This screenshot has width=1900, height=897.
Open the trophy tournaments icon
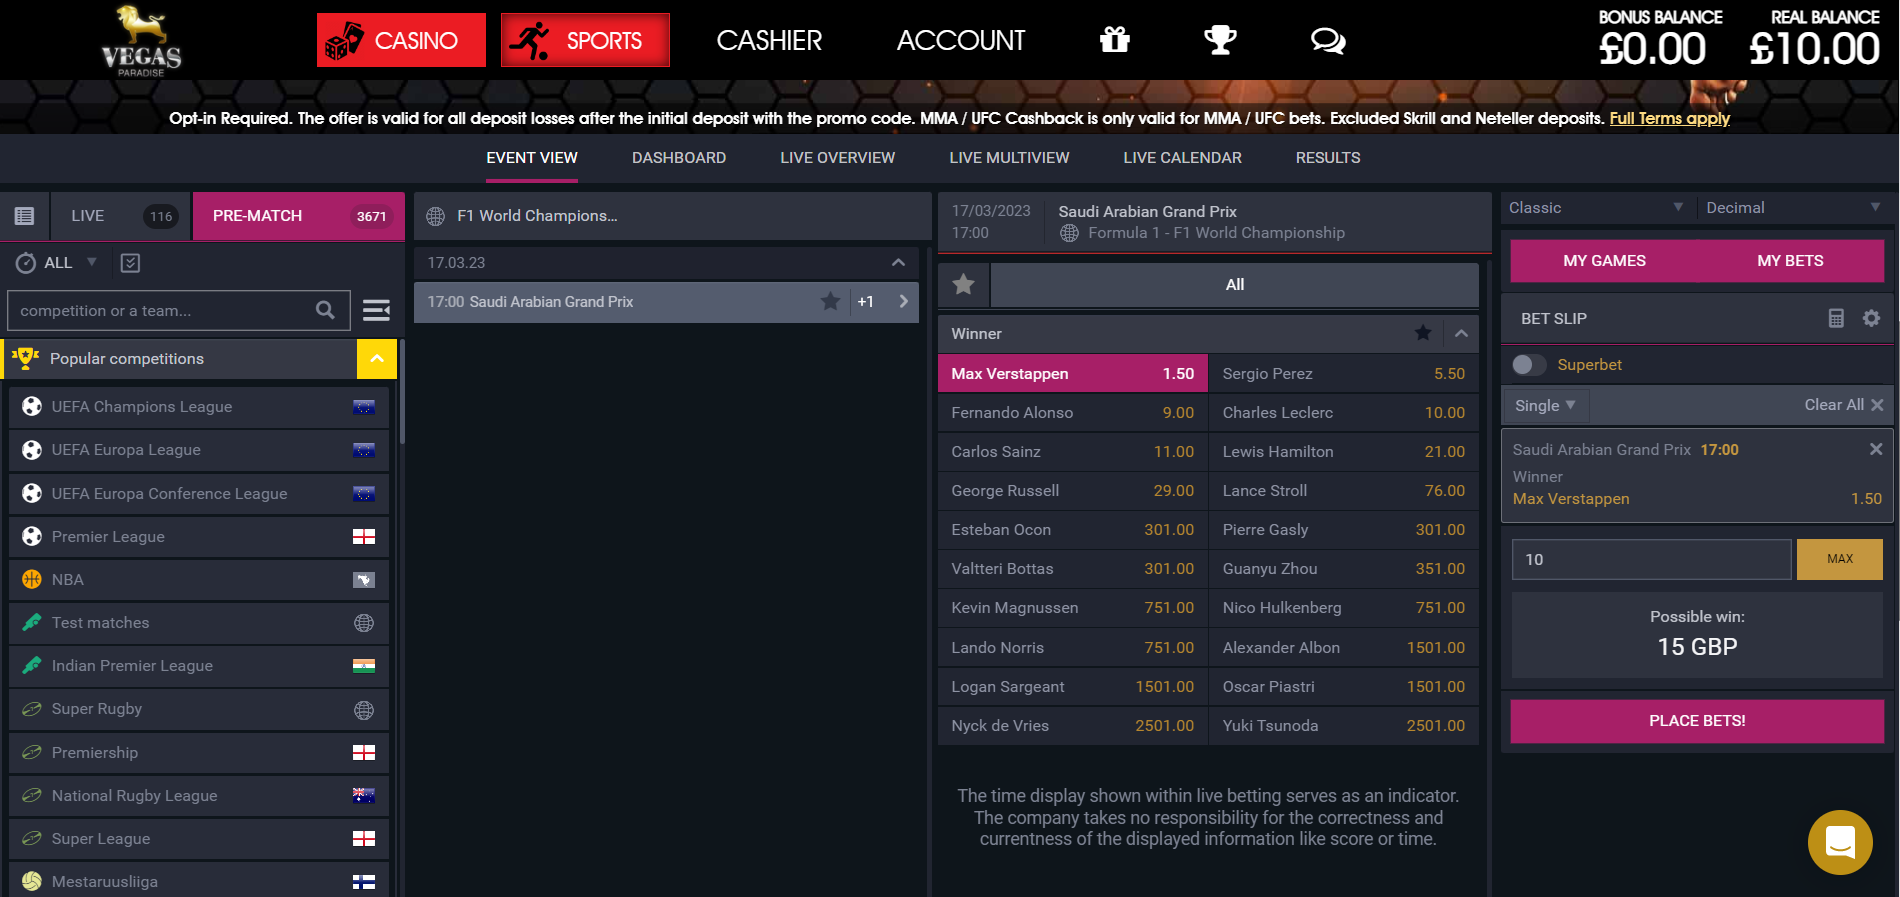[x=1220, y=40]
